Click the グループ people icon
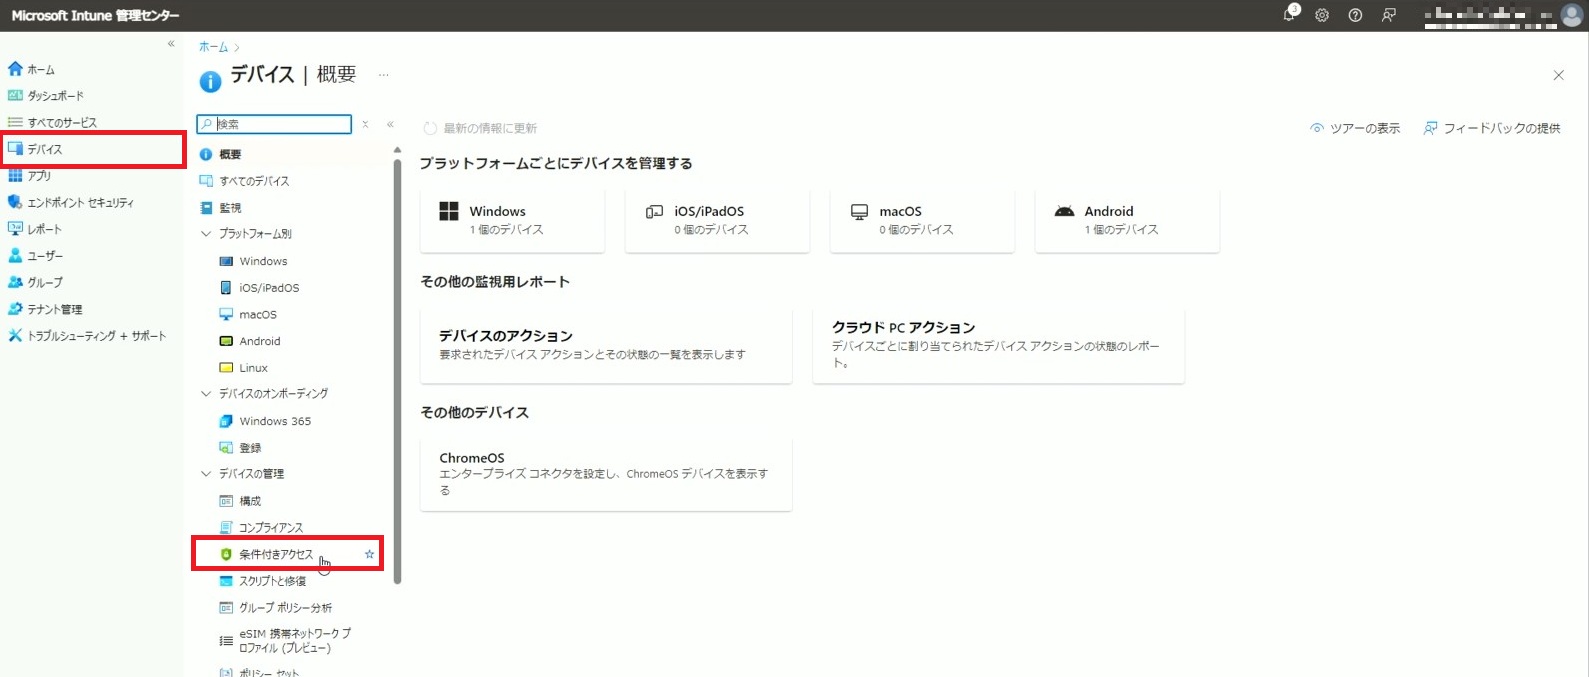The image size is (1589, 677). pyautogui.click(x=15, y=282)
